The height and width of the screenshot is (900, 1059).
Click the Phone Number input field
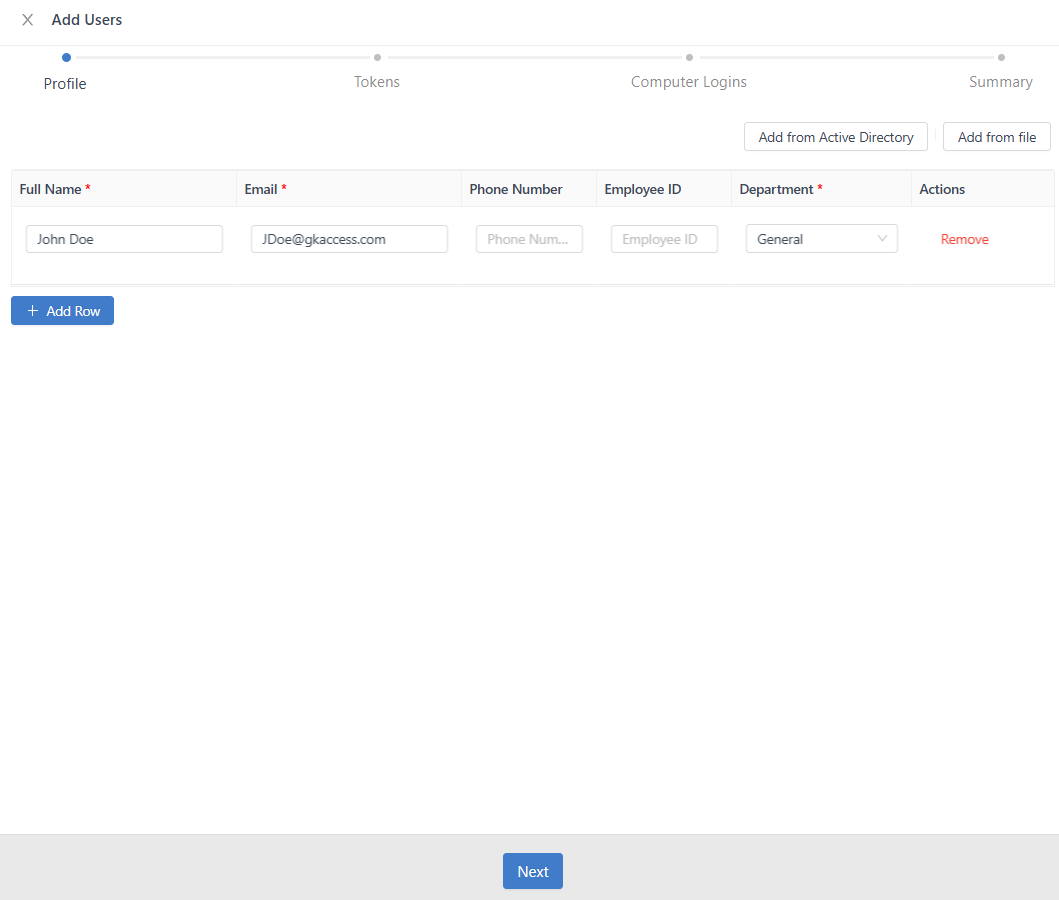click(x=529, y=239)
